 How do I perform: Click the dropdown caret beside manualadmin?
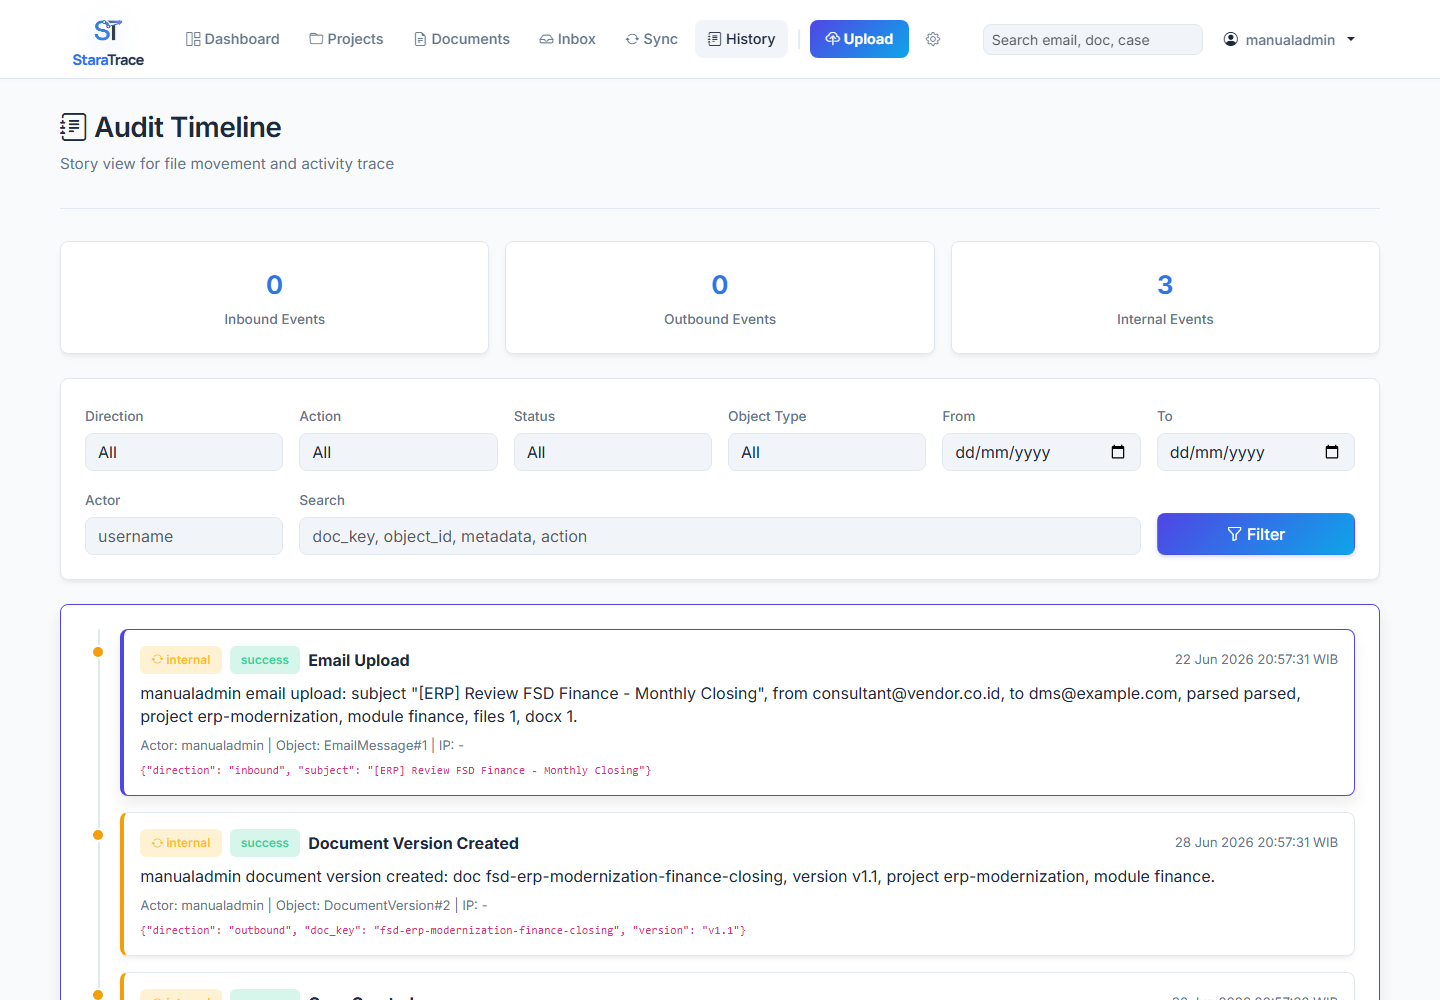(1351, 39)
